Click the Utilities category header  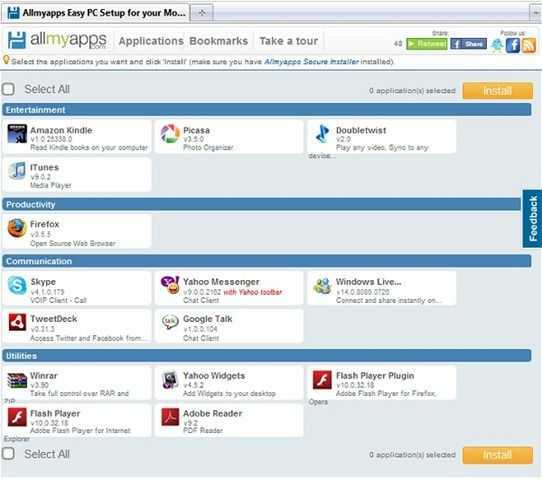point(267,356)
